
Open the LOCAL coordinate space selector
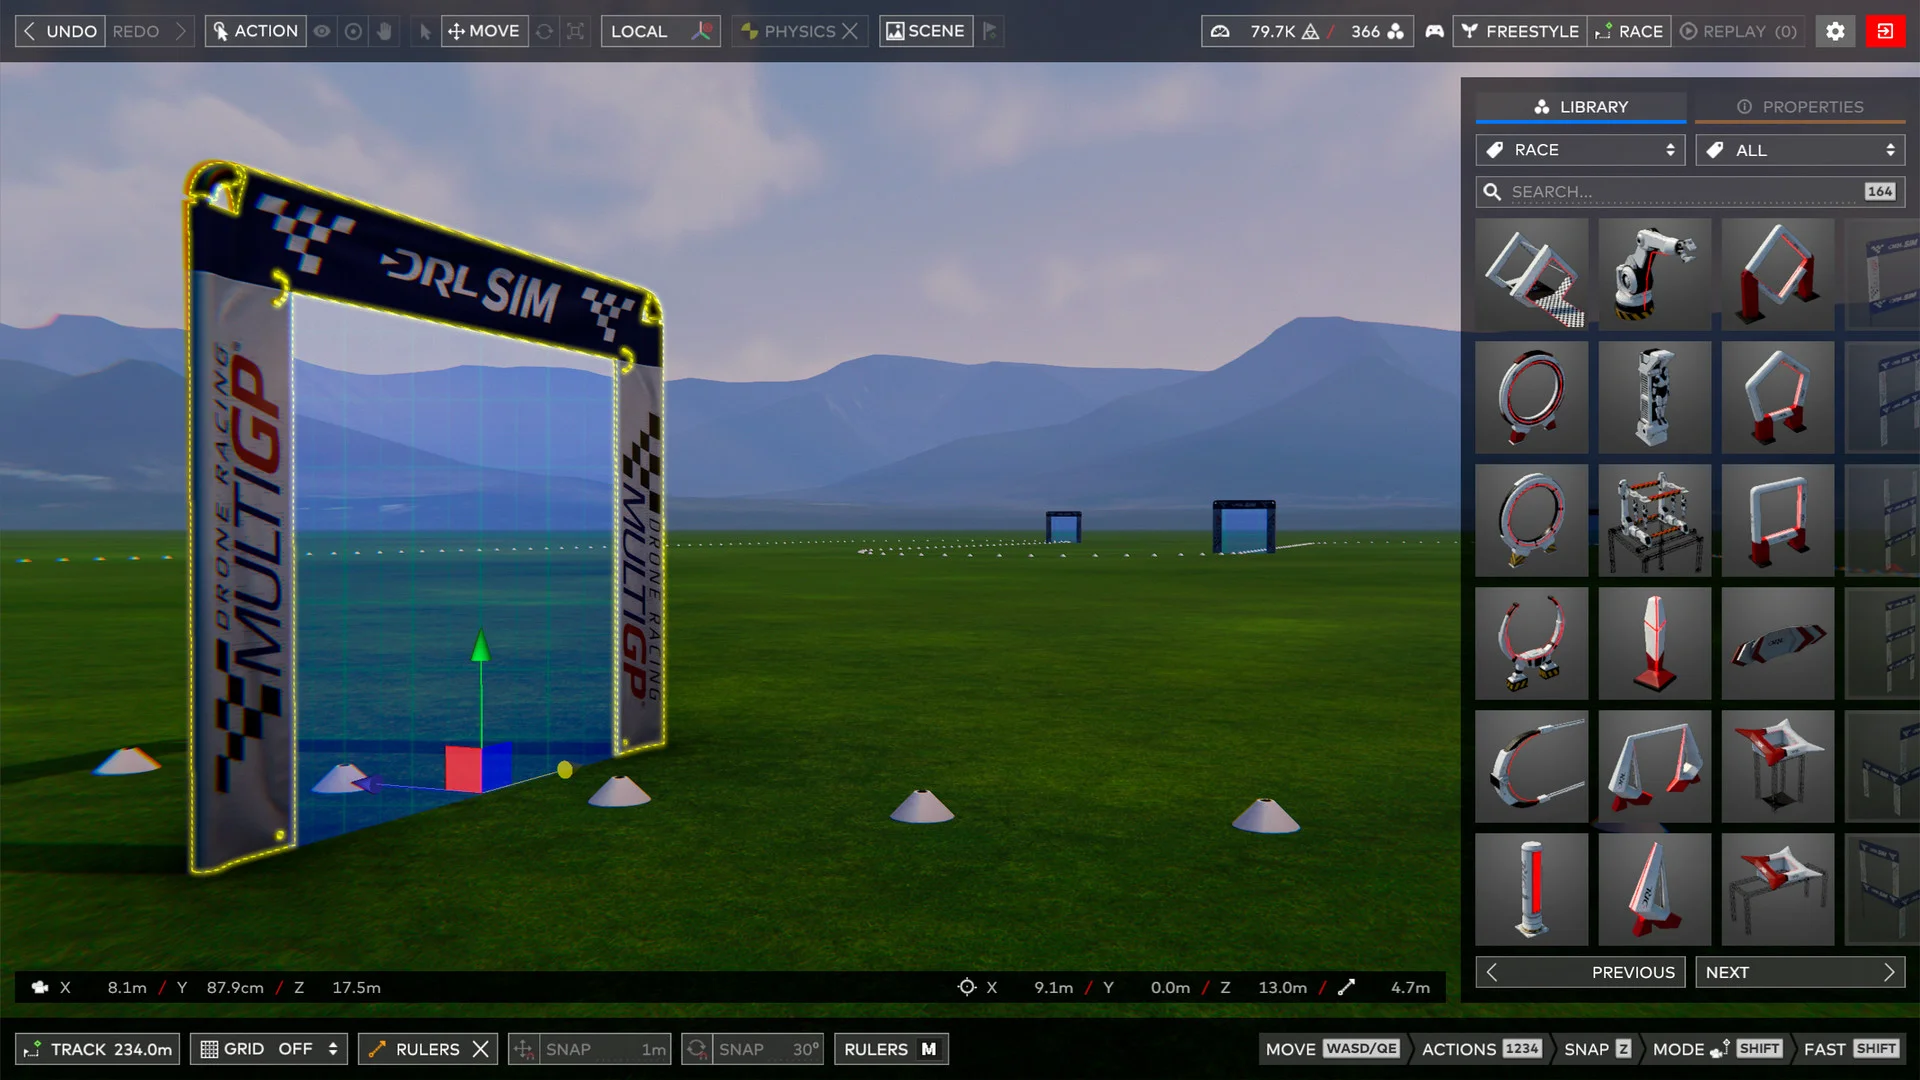(660, 31)
